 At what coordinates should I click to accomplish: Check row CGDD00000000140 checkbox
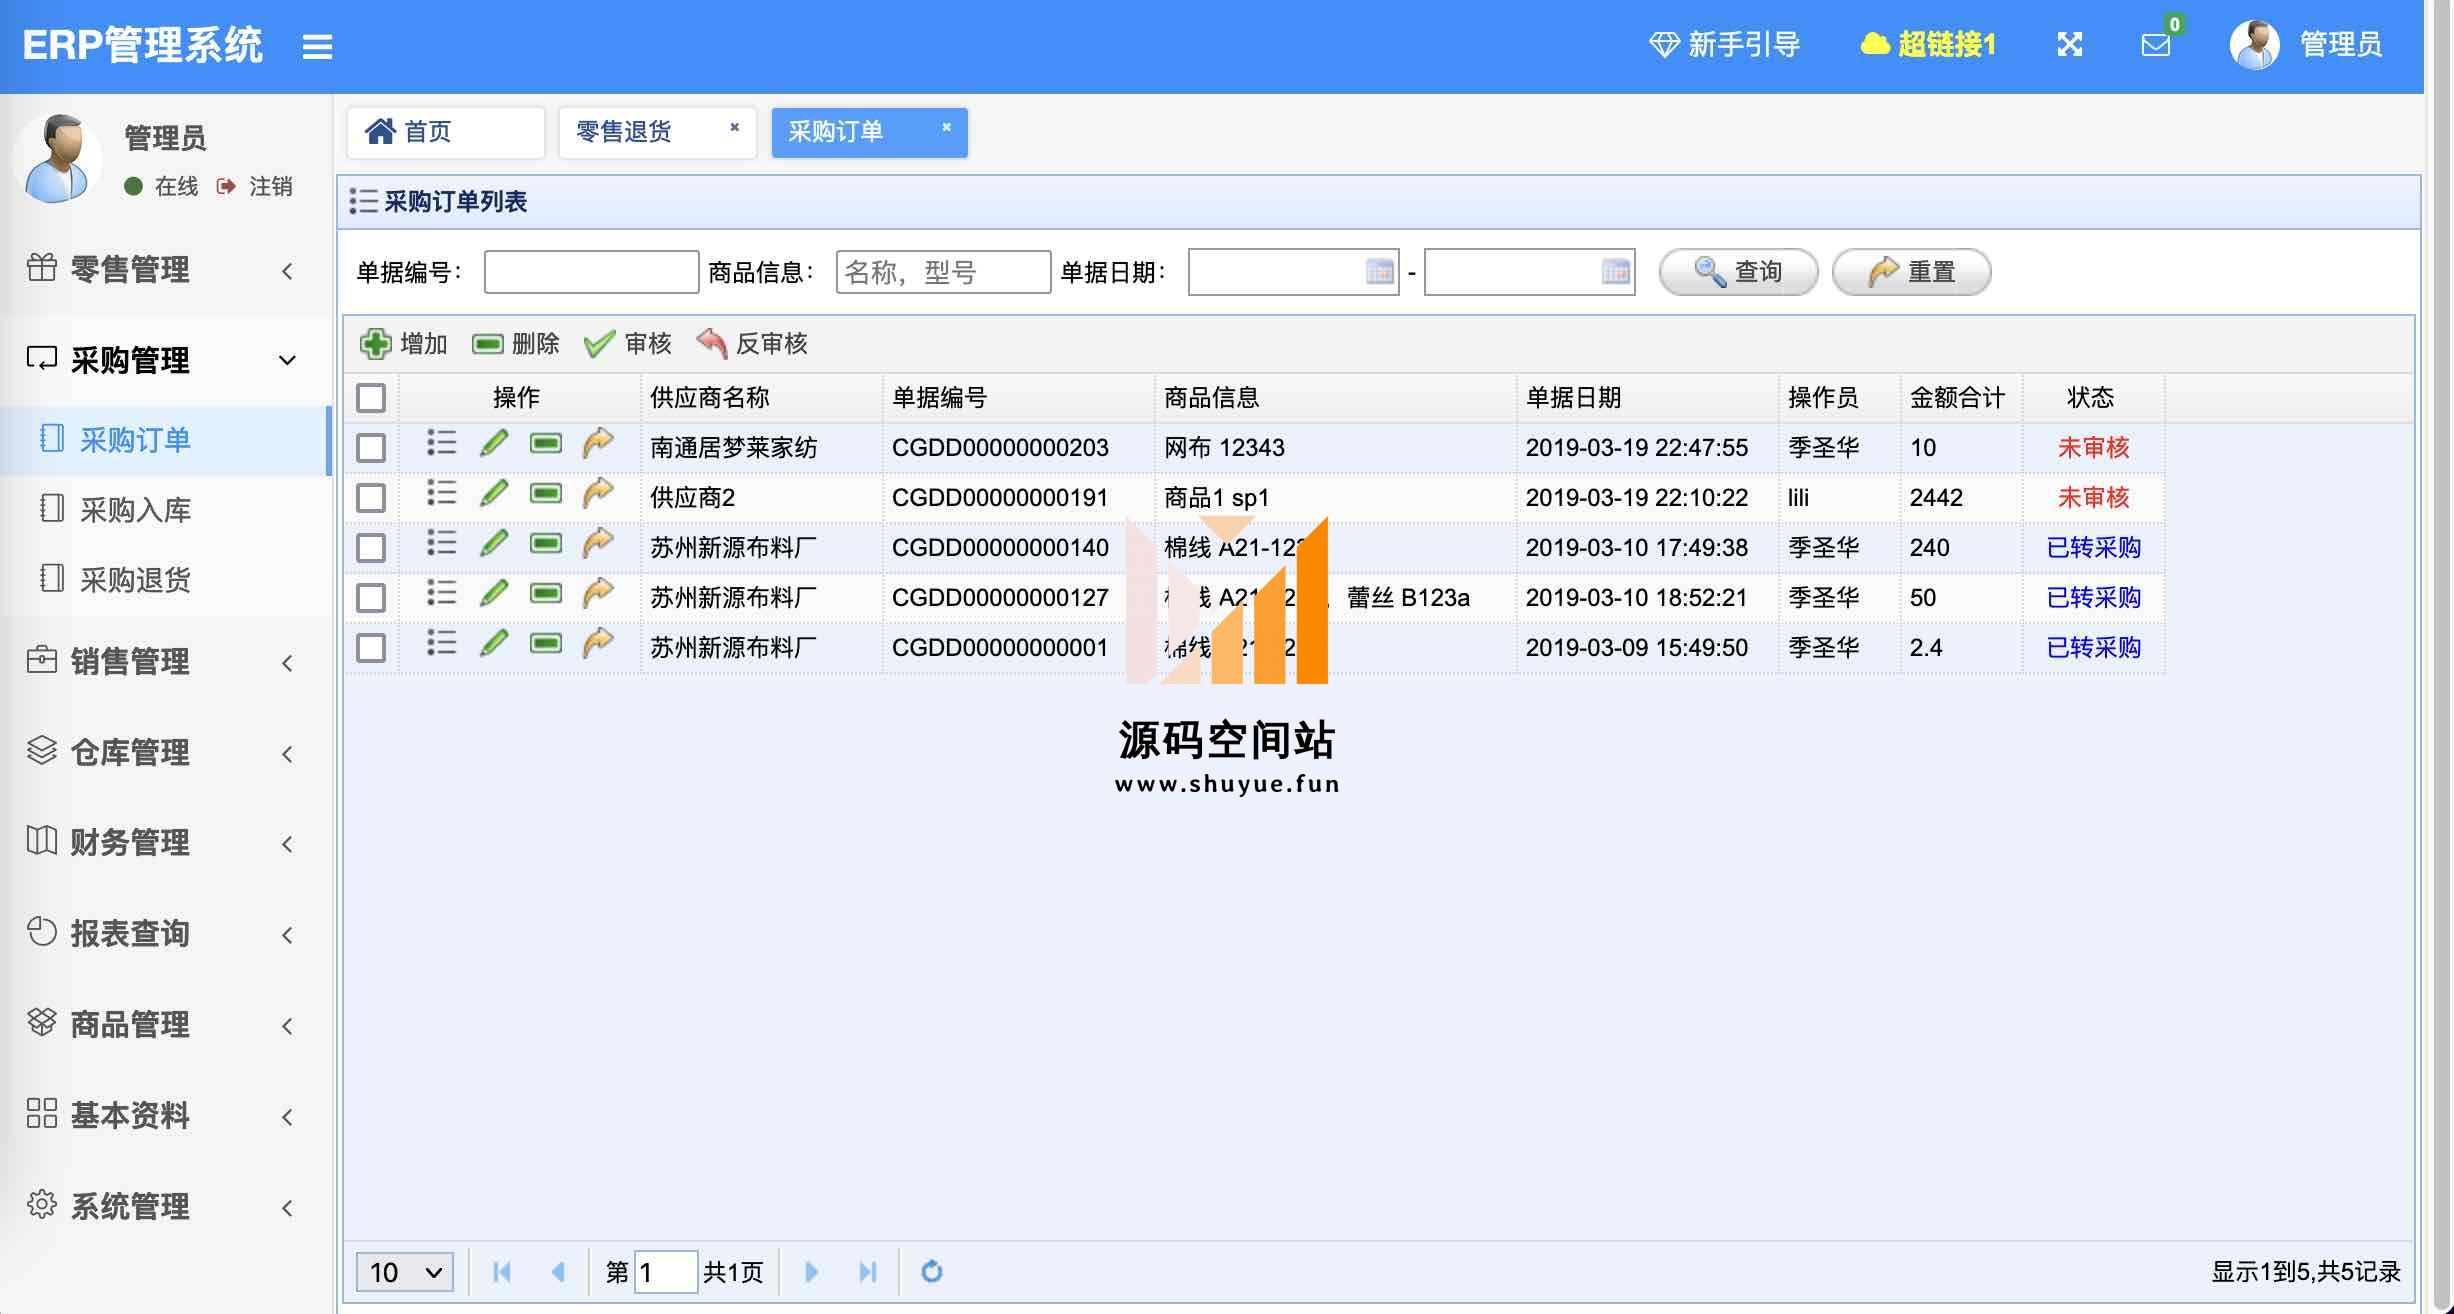pyautogui.click(x=371, y=548)
